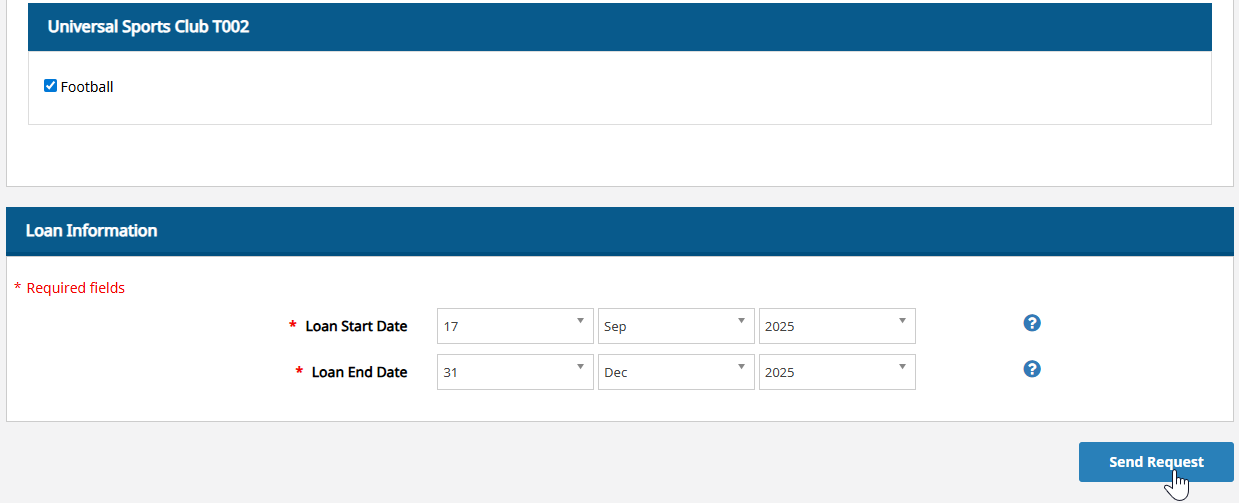Click the Loan Information section header
The height and width of the screenshot is (503, 1239).
point(620,231)
